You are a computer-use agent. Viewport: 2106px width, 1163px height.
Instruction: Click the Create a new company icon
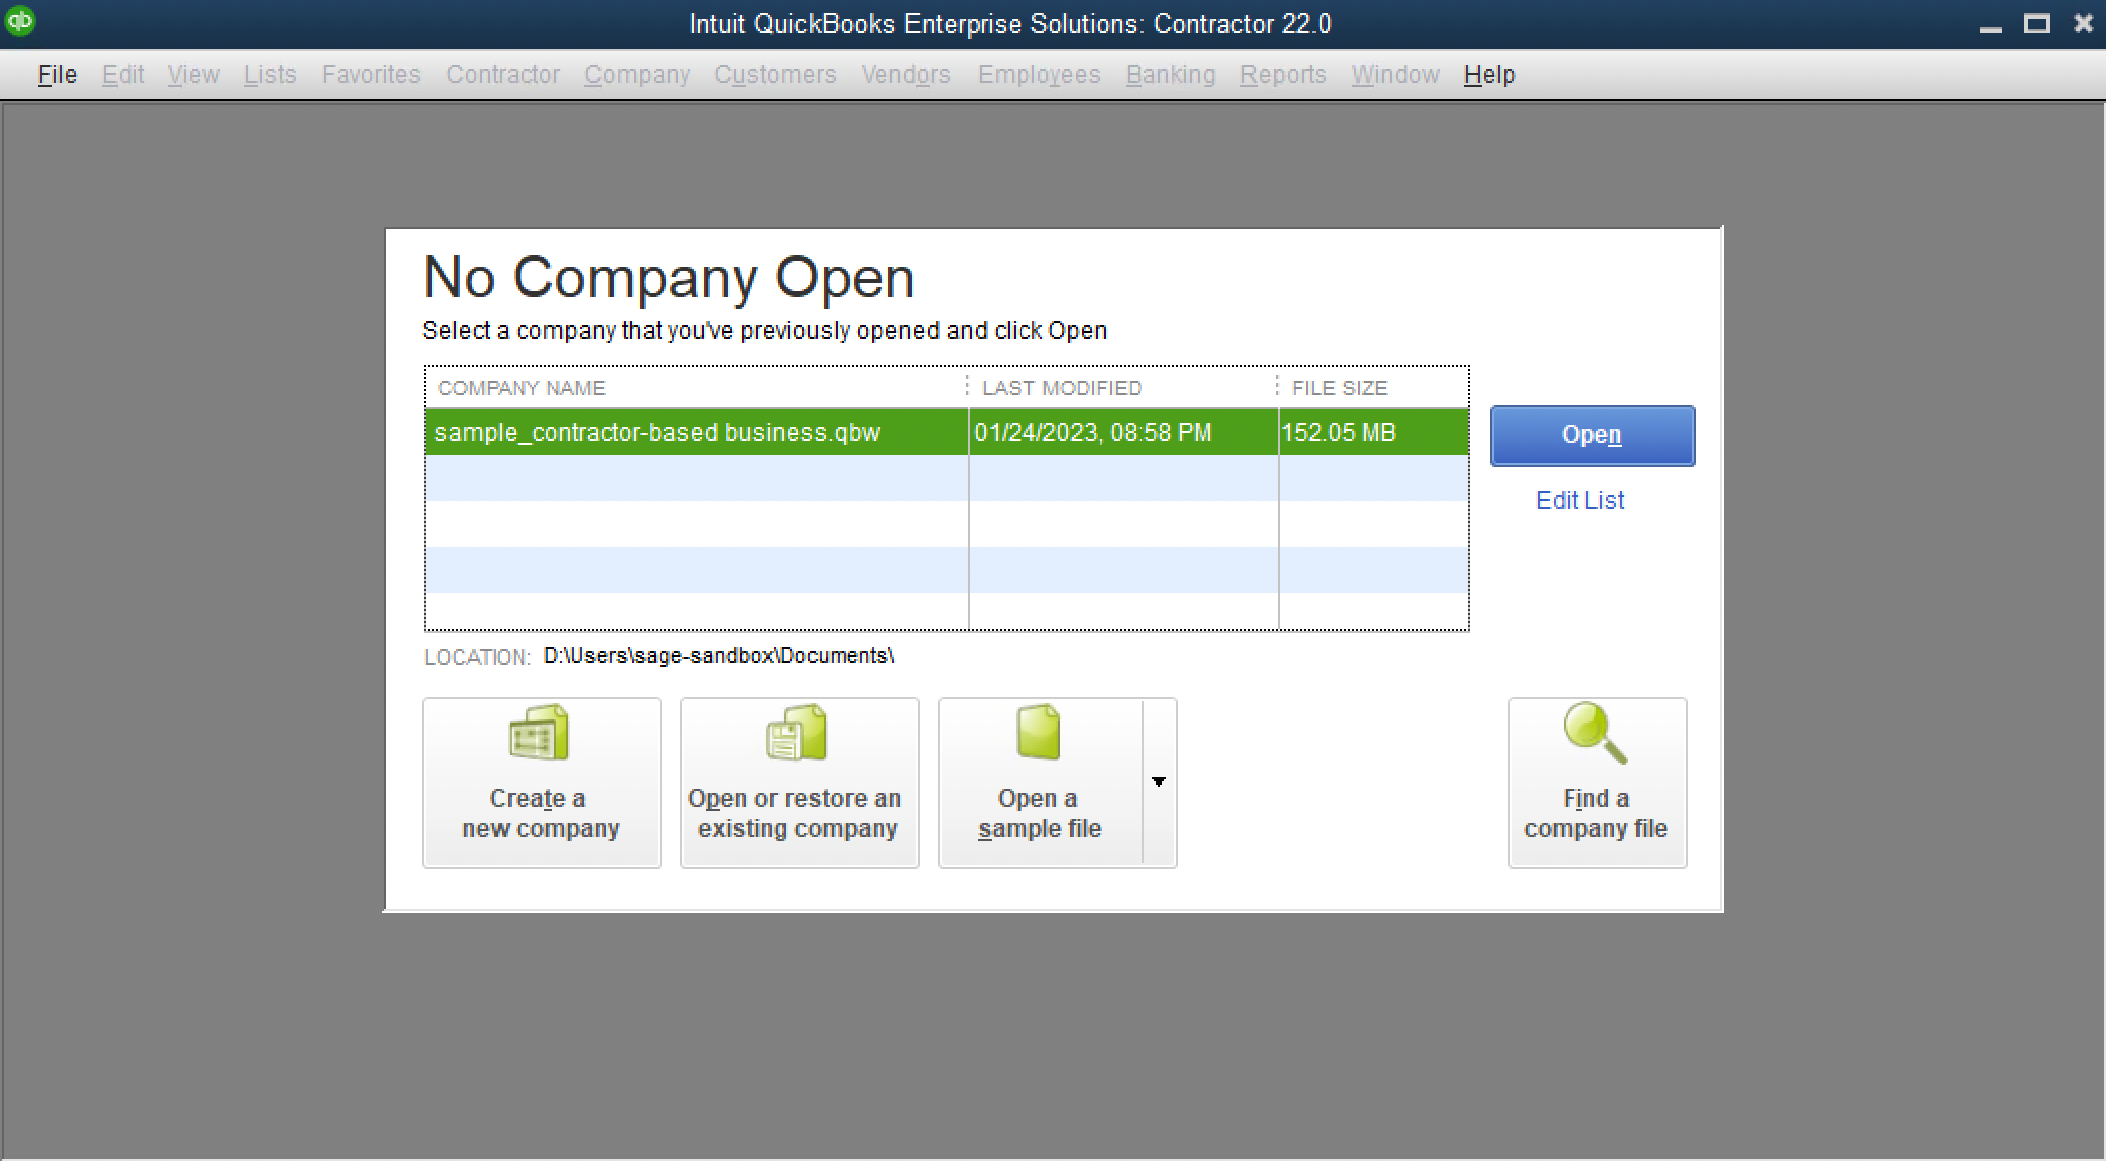point(539,733)
